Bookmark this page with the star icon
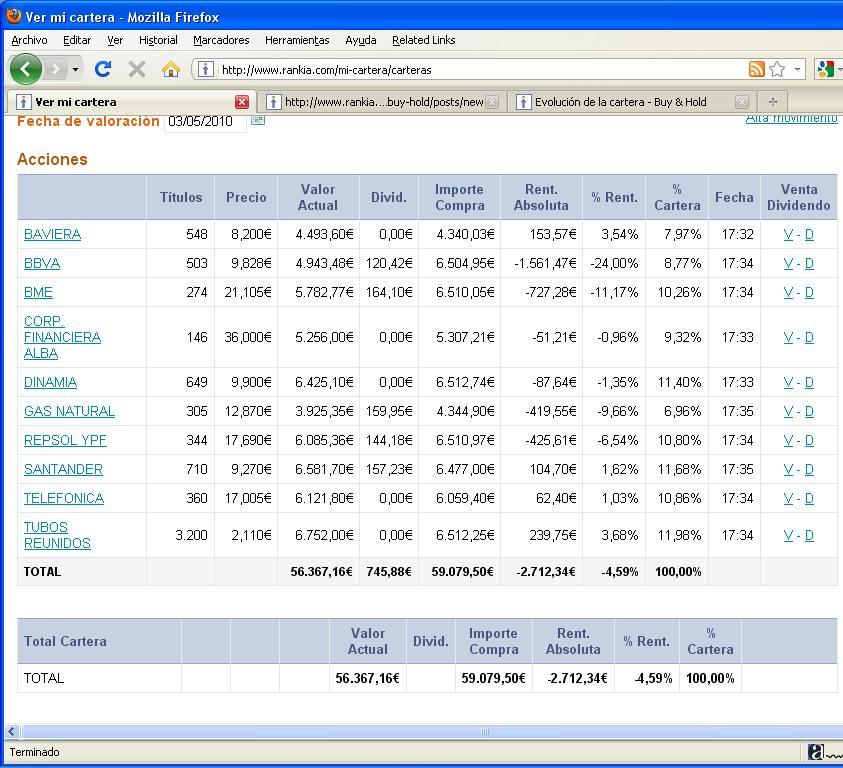The width and height of the screenshot is (843, 768). coord(777,69)
